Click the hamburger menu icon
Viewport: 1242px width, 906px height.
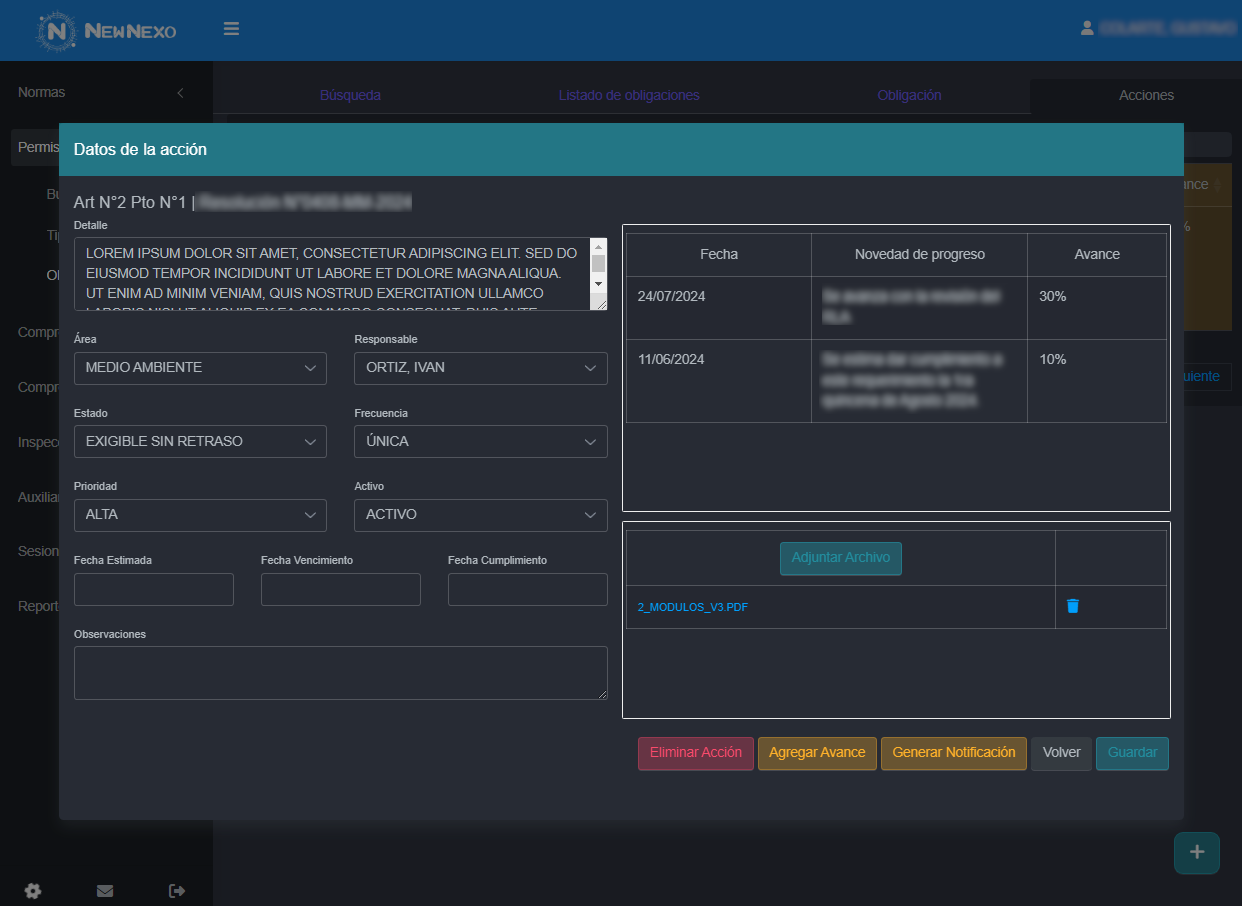tap(231, 29)
